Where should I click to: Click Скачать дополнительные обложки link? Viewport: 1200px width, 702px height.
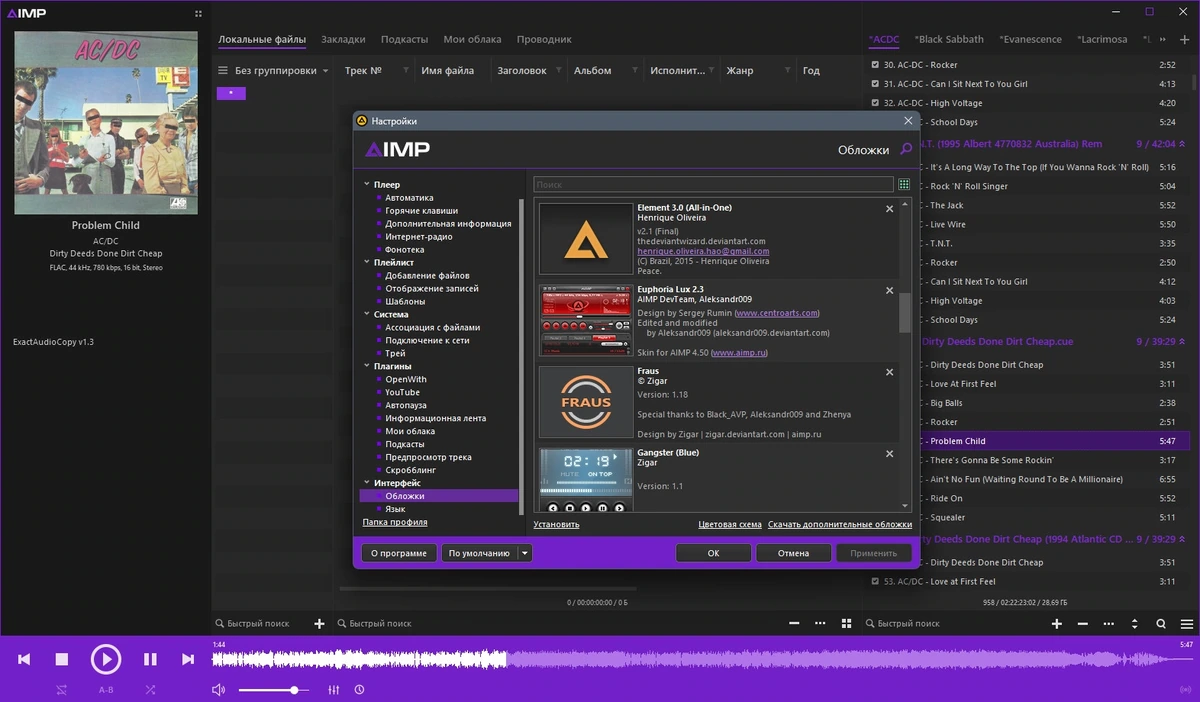click(x=840, y=524)
